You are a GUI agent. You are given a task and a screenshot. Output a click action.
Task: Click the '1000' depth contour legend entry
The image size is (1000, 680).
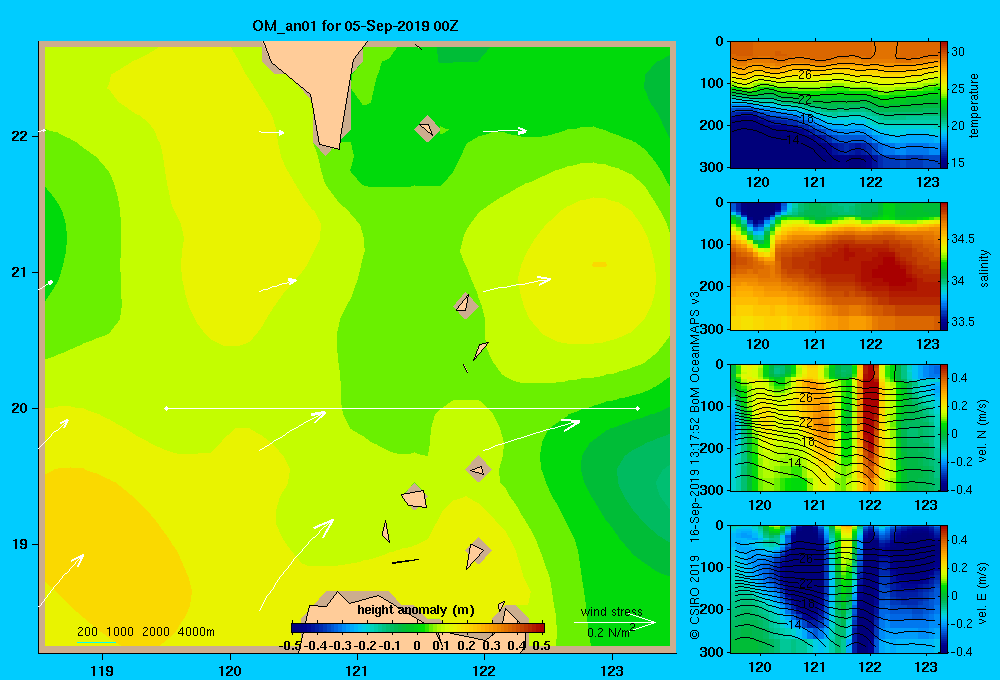tap(119, 632)
